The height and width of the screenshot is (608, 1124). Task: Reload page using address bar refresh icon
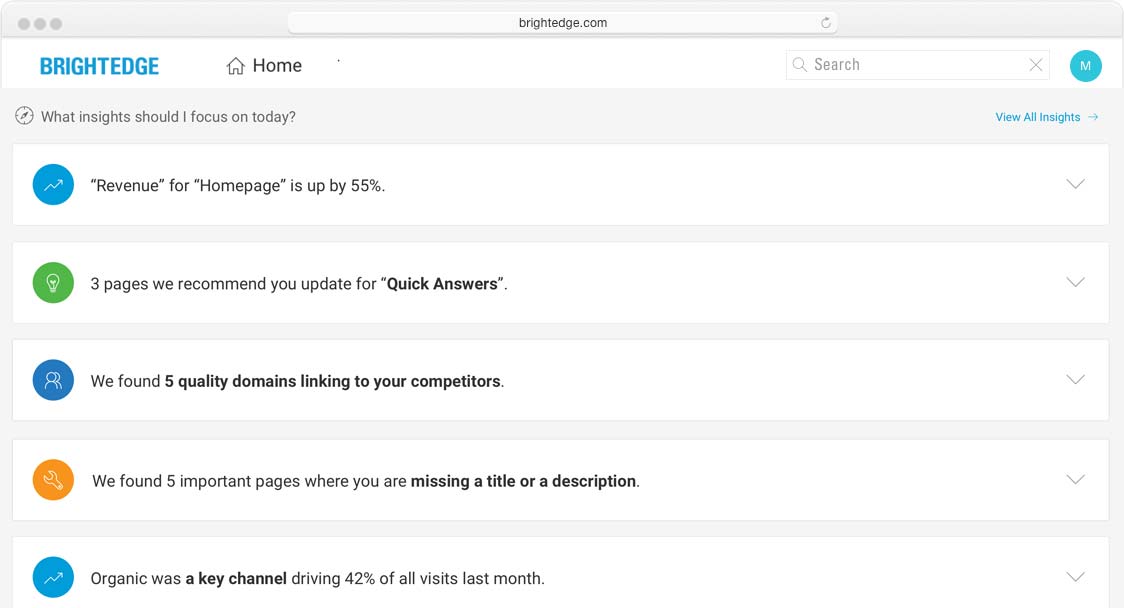click(826, 23)
